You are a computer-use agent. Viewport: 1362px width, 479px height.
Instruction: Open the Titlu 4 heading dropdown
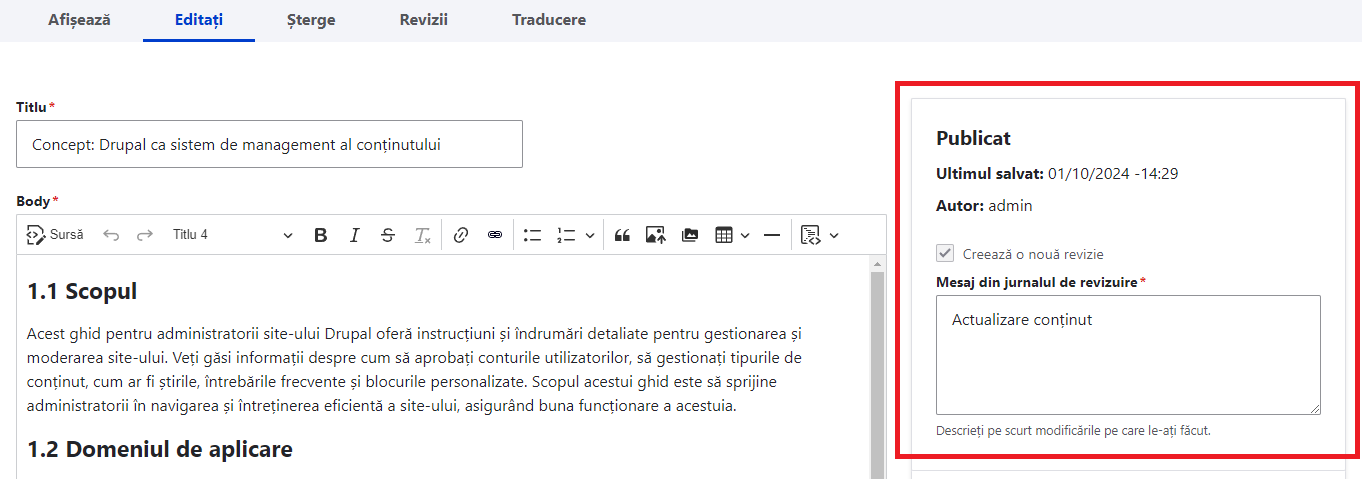click(232, 235)
